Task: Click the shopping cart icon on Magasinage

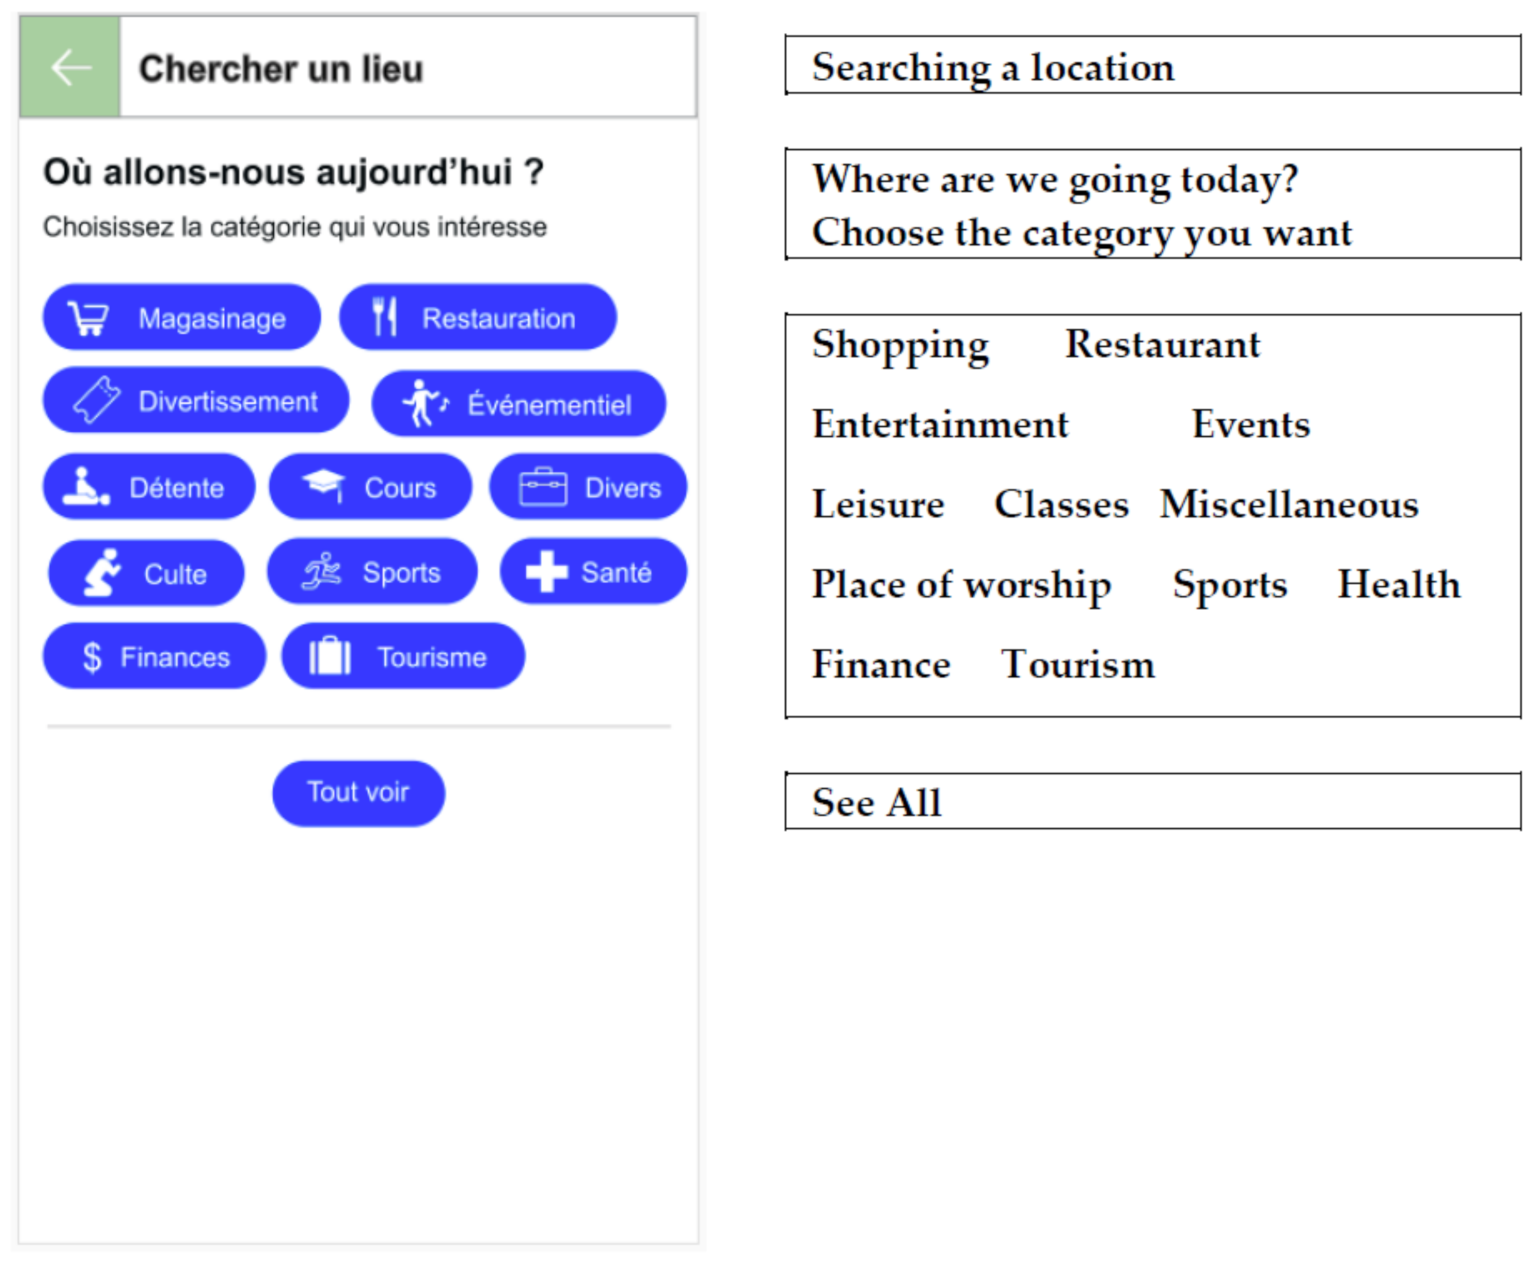Action: 88,318
